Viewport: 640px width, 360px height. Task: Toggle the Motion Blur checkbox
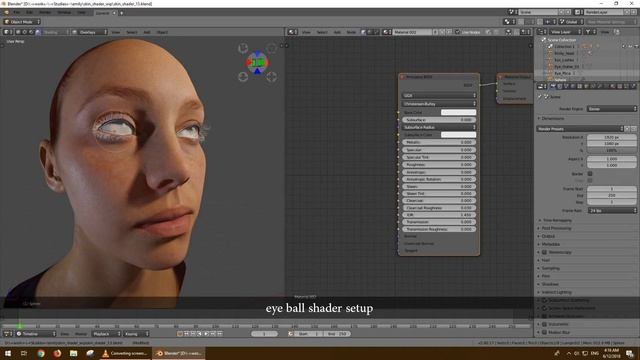[544, 332]
